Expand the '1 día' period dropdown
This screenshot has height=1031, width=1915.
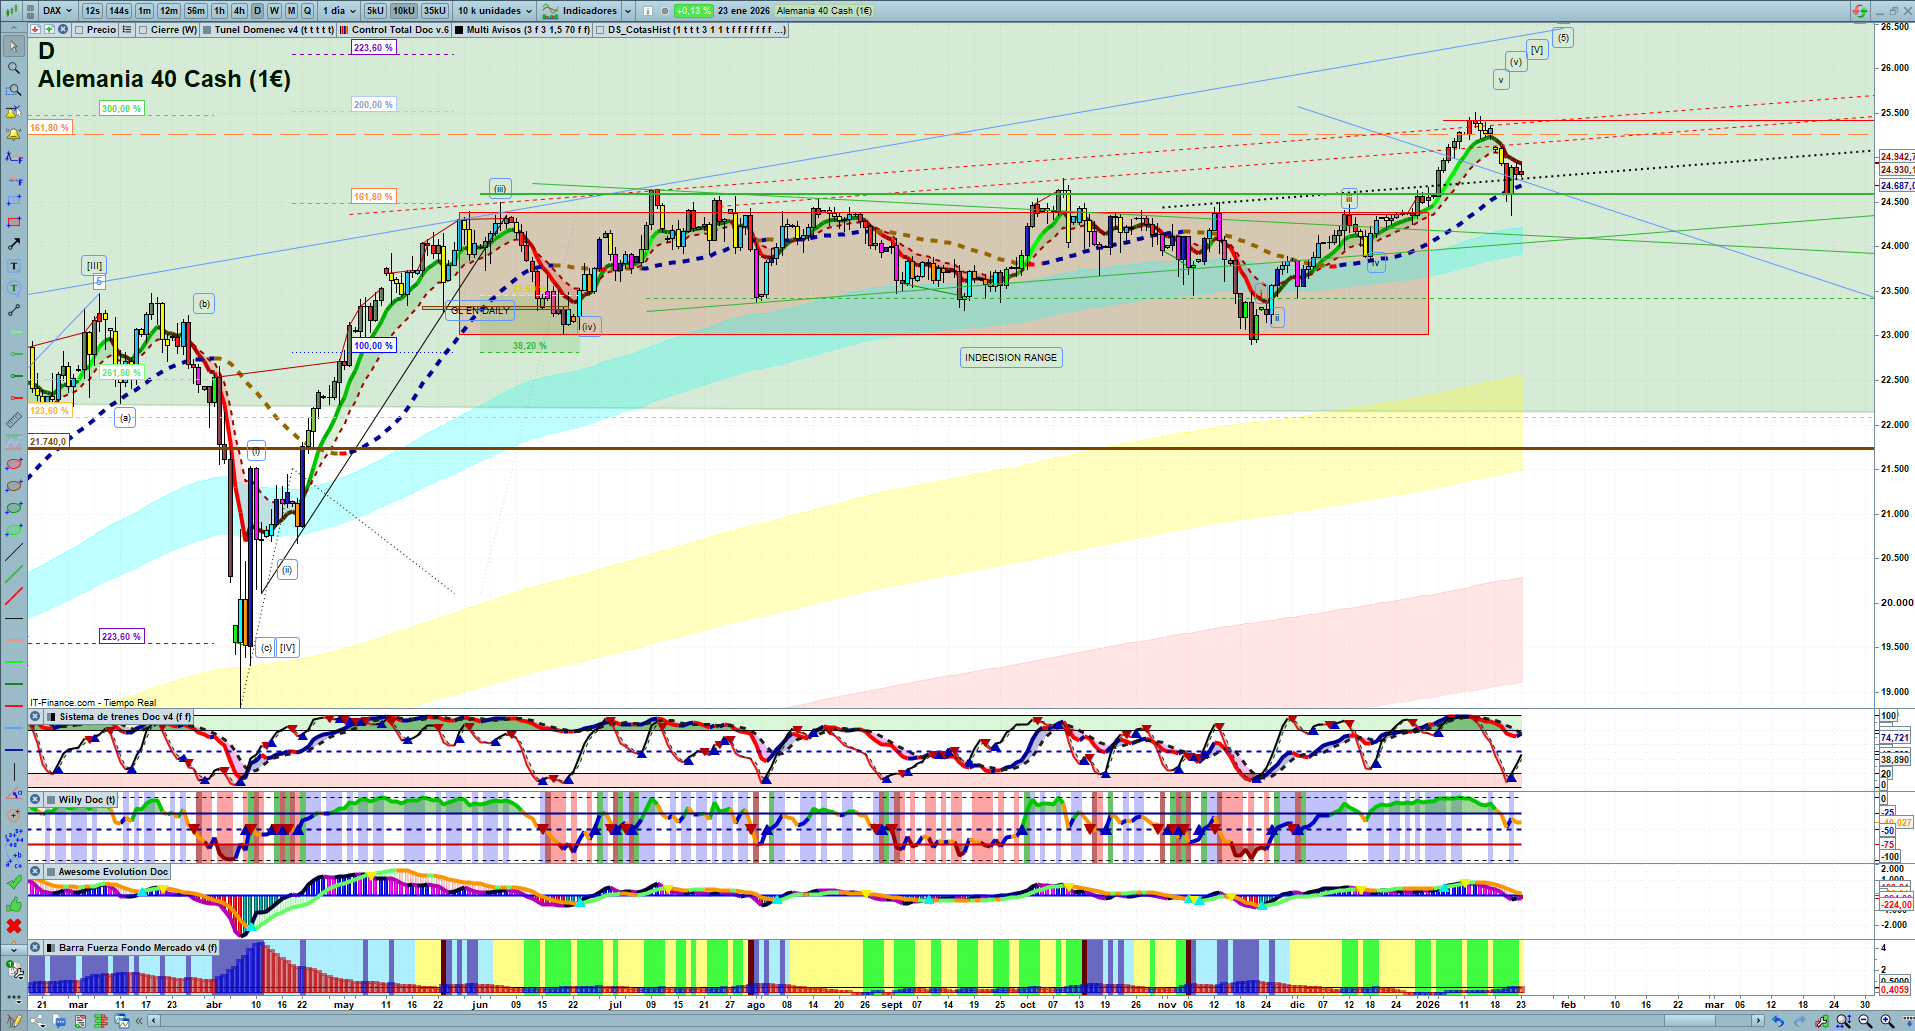(339, 11)
